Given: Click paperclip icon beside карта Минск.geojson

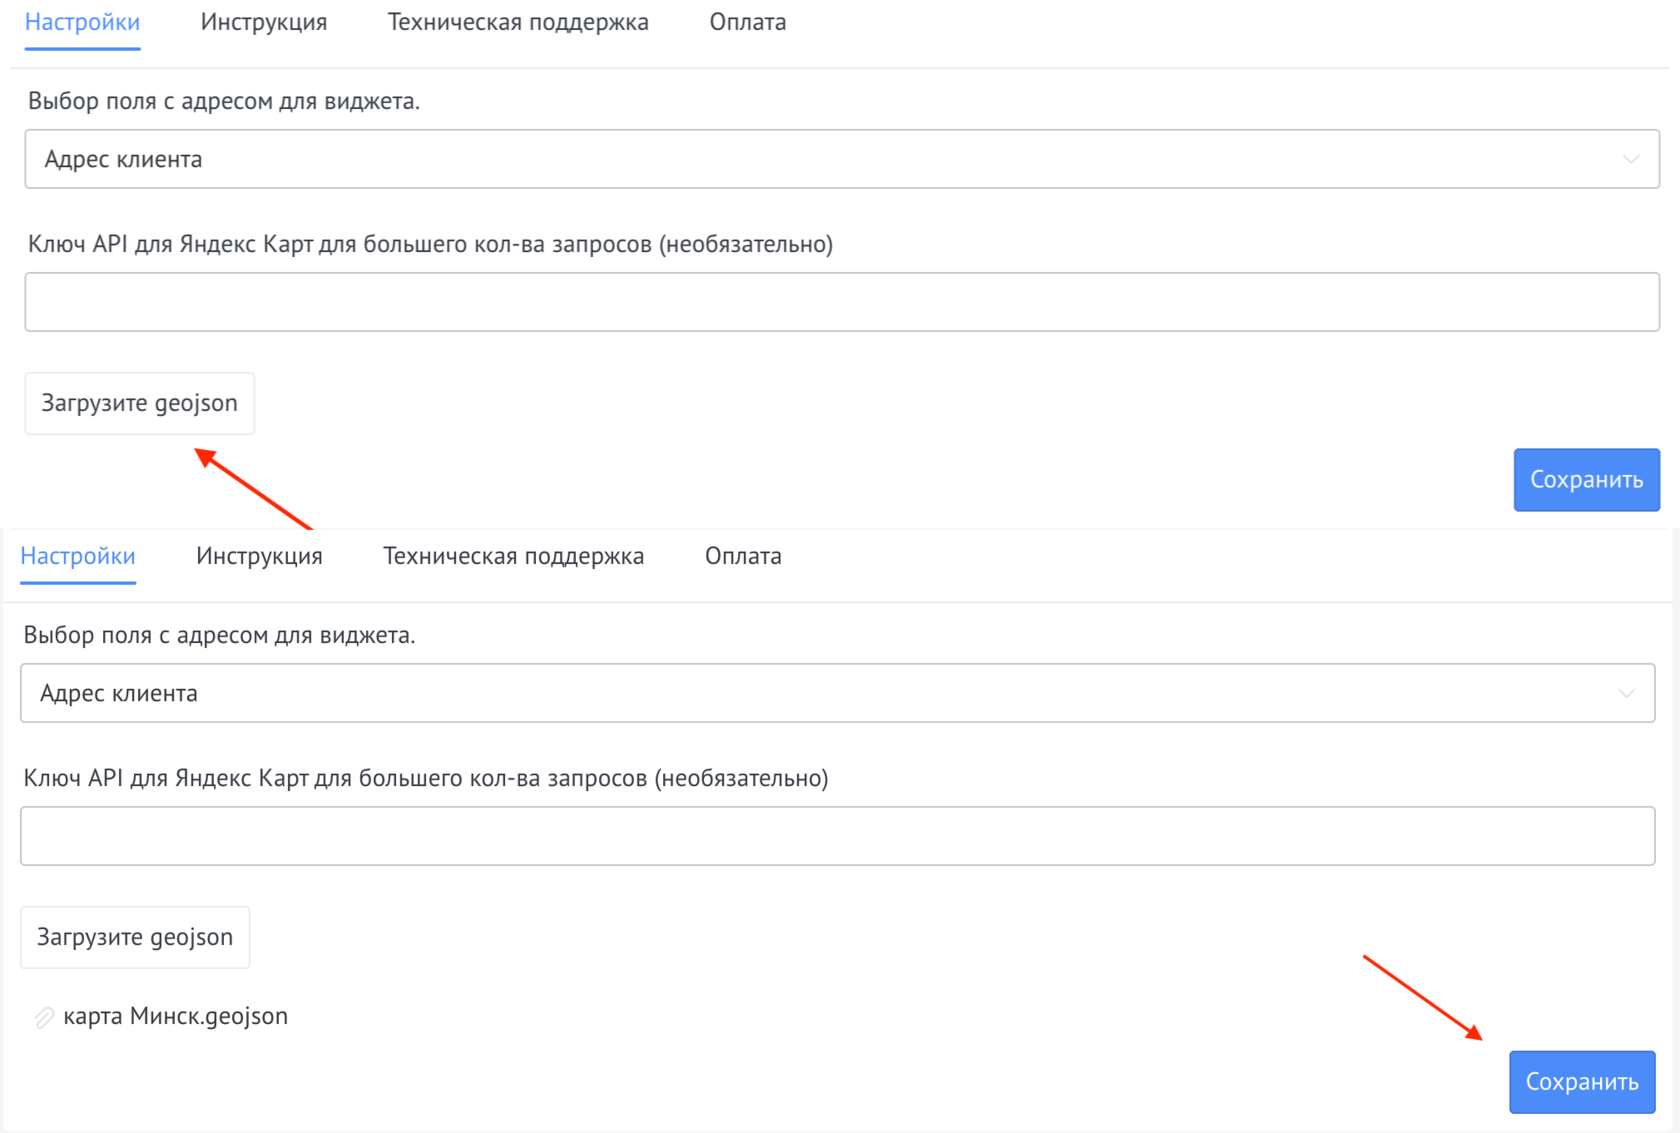Looking at the screenshot, I should [x=44, y=1017].
